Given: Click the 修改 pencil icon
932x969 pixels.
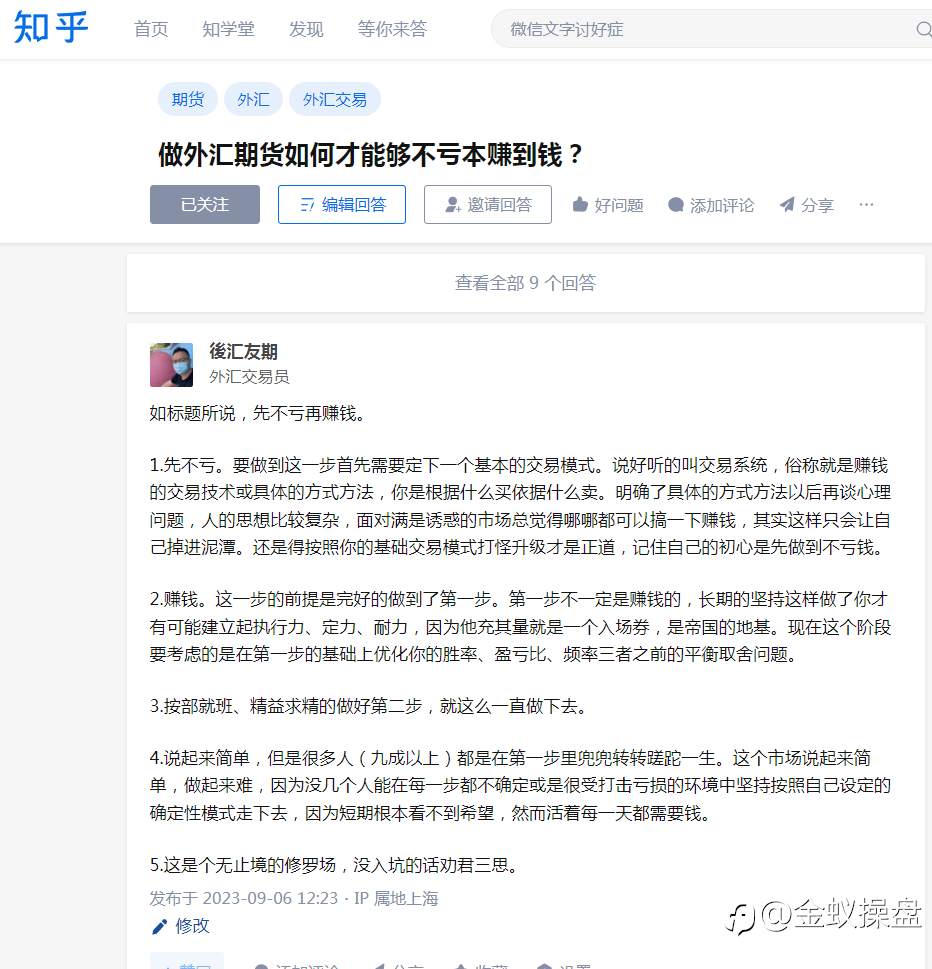Looking at the screenshot, I should click(x=159, y=926).
